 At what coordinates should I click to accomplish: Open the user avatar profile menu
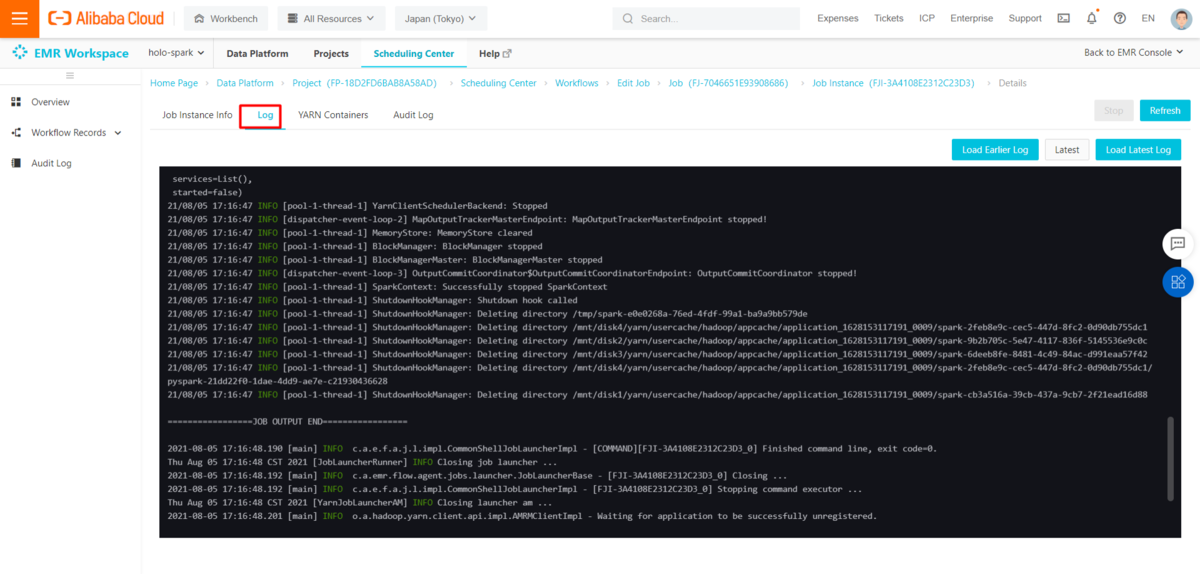1181,18
